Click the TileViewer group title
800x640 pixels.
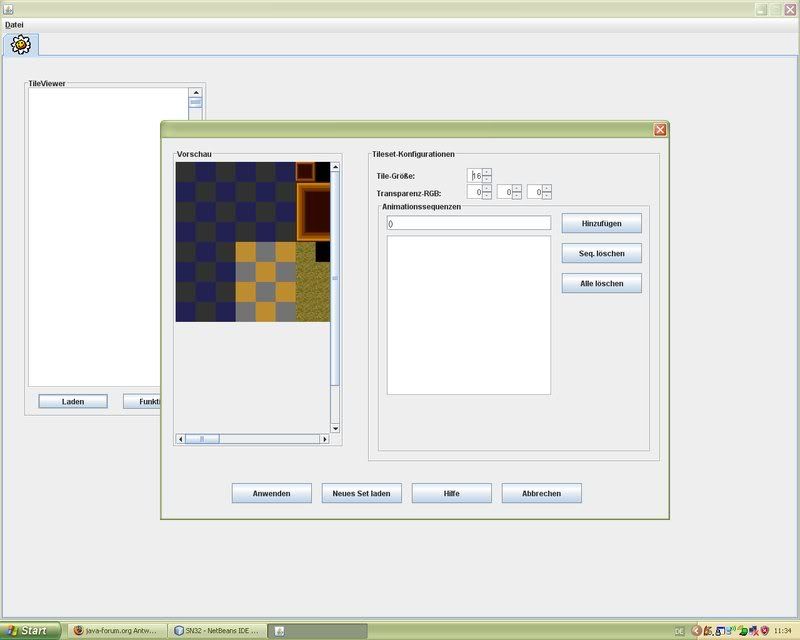click(47, 84)
